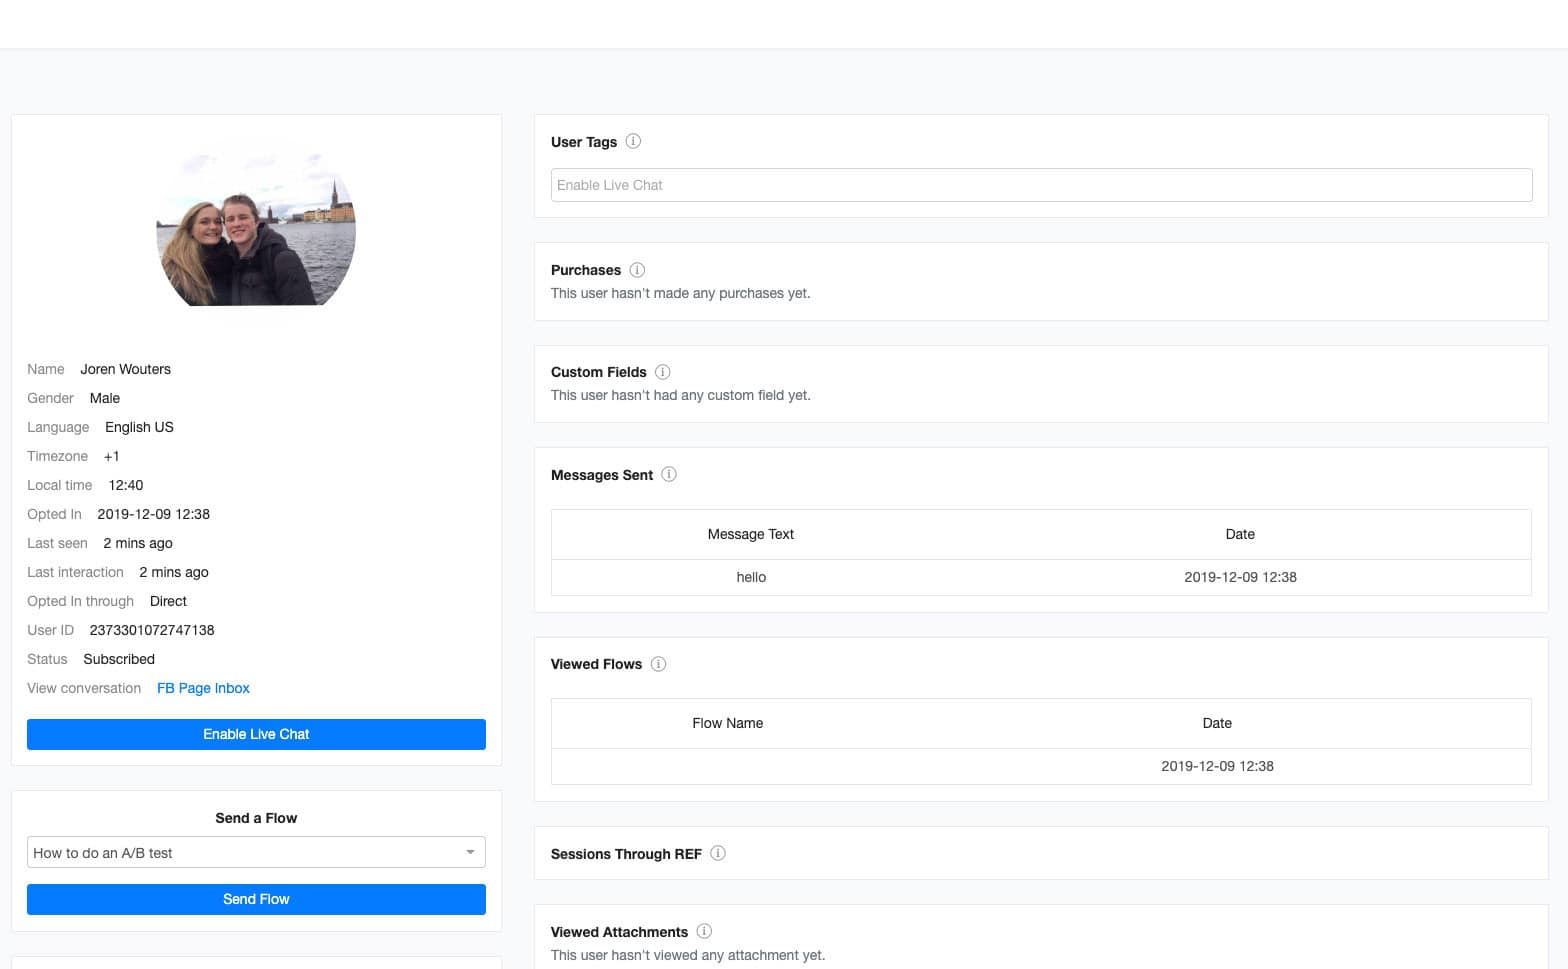Show info tooltip for Viewed Attachments

pyautogui.click(x=704, y=931)
